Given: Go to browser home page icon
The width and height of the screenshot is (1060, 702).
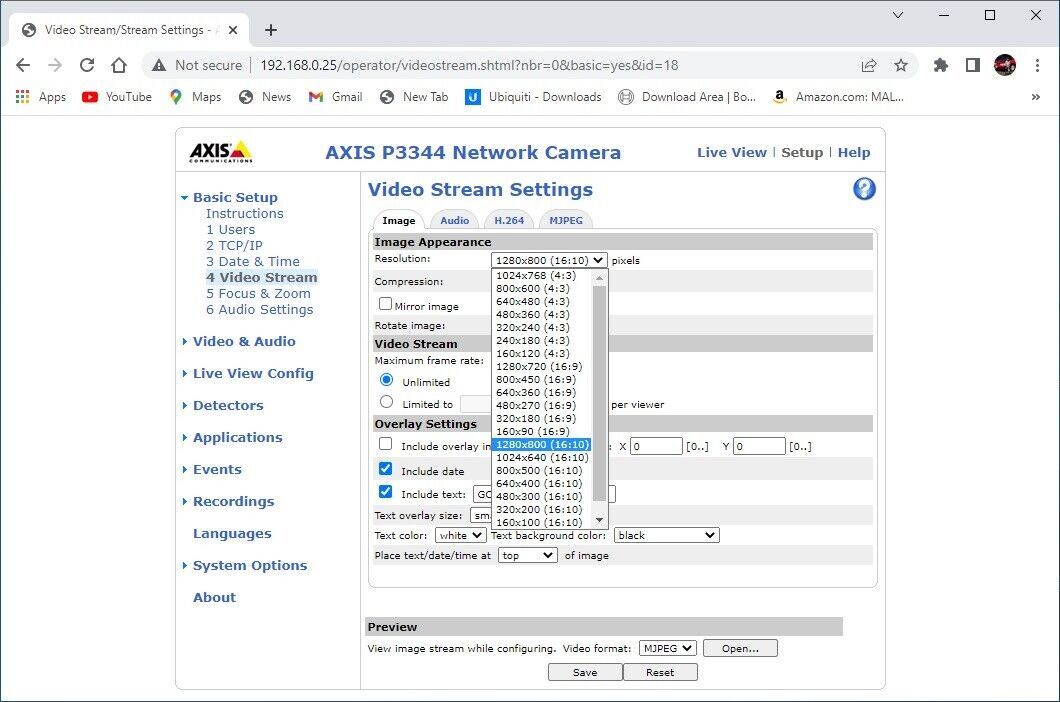Looking at the screenshot, I should click(x=119, y=65).
